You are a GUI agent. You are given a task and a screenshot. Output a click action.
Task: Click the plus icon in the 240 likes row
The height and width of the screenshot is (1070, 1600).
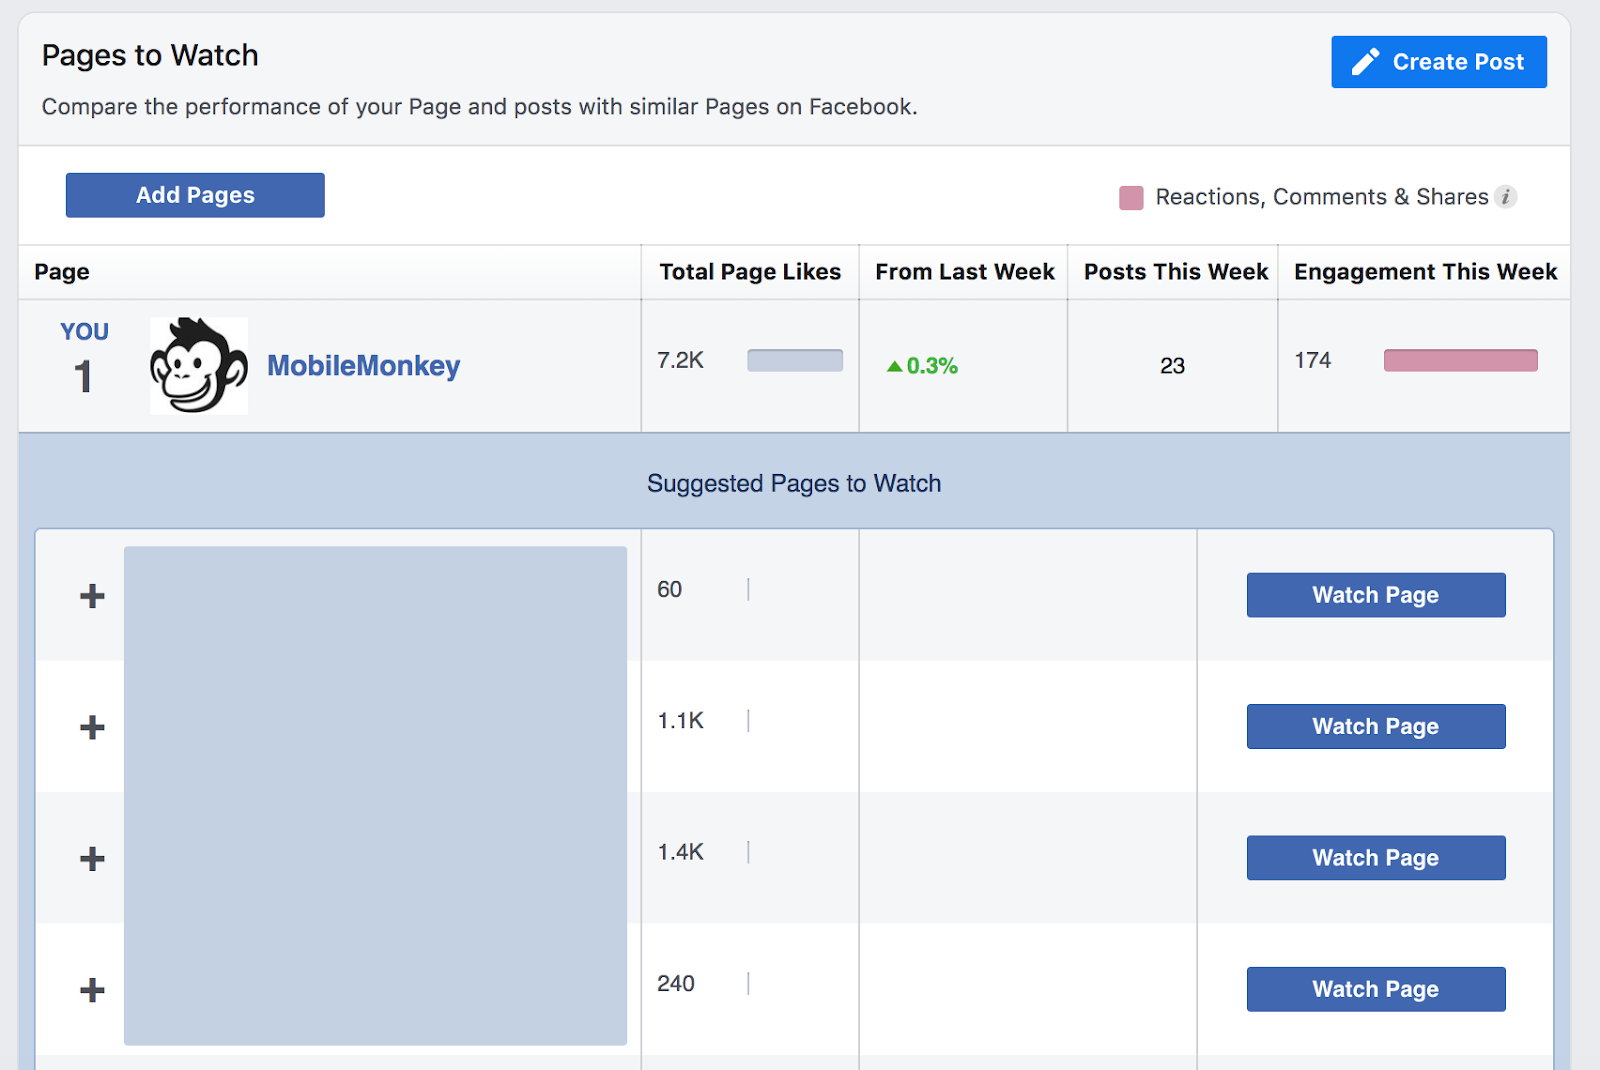(92, 990)
